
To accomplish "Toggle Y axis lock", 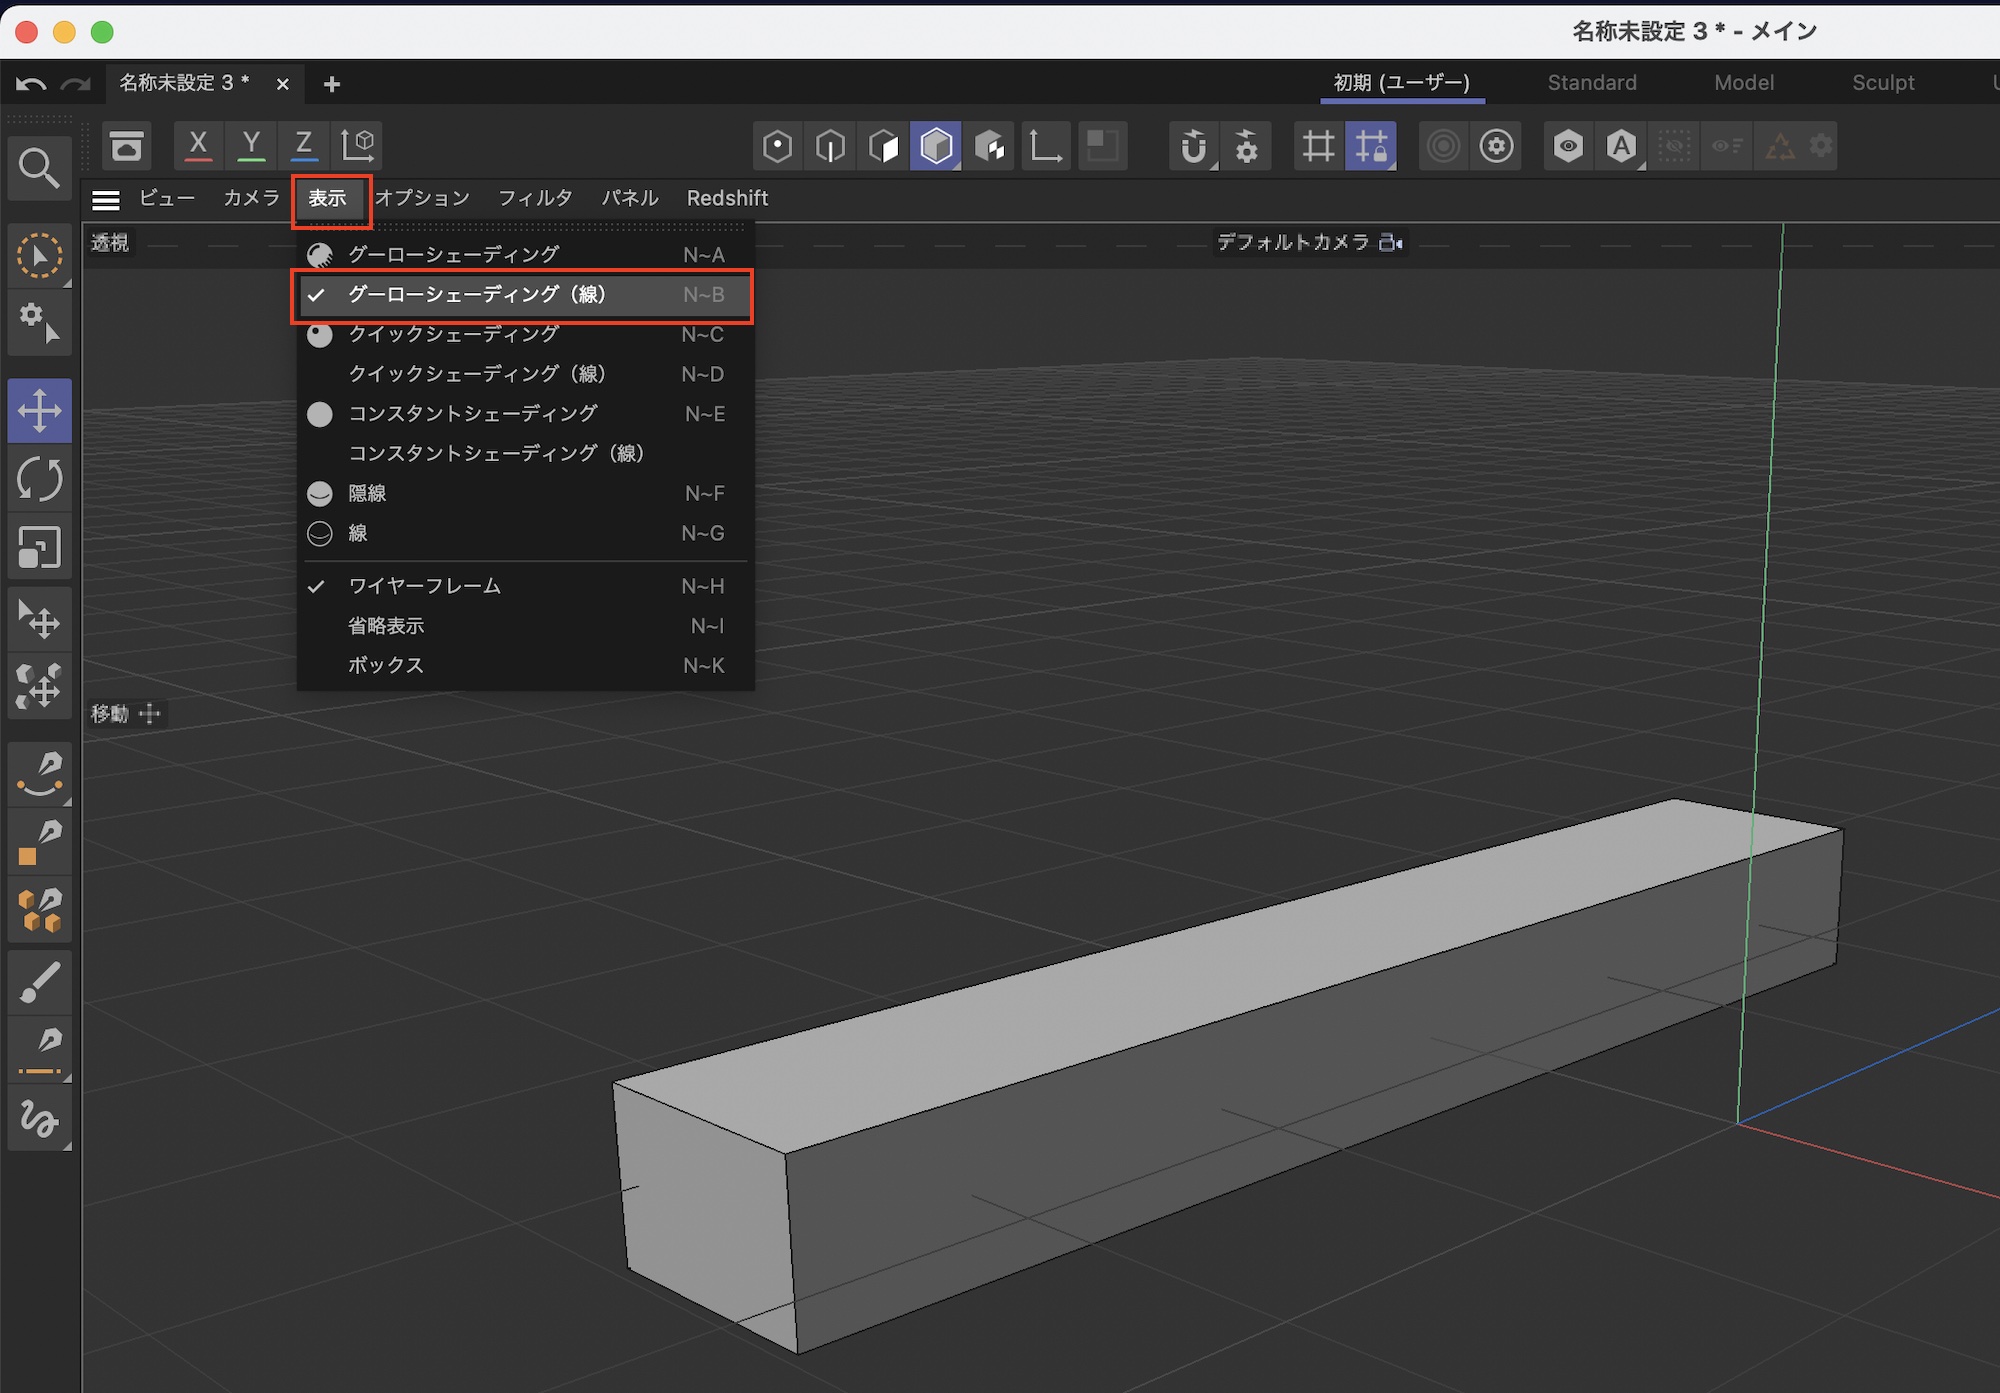I will coord(251,146).
